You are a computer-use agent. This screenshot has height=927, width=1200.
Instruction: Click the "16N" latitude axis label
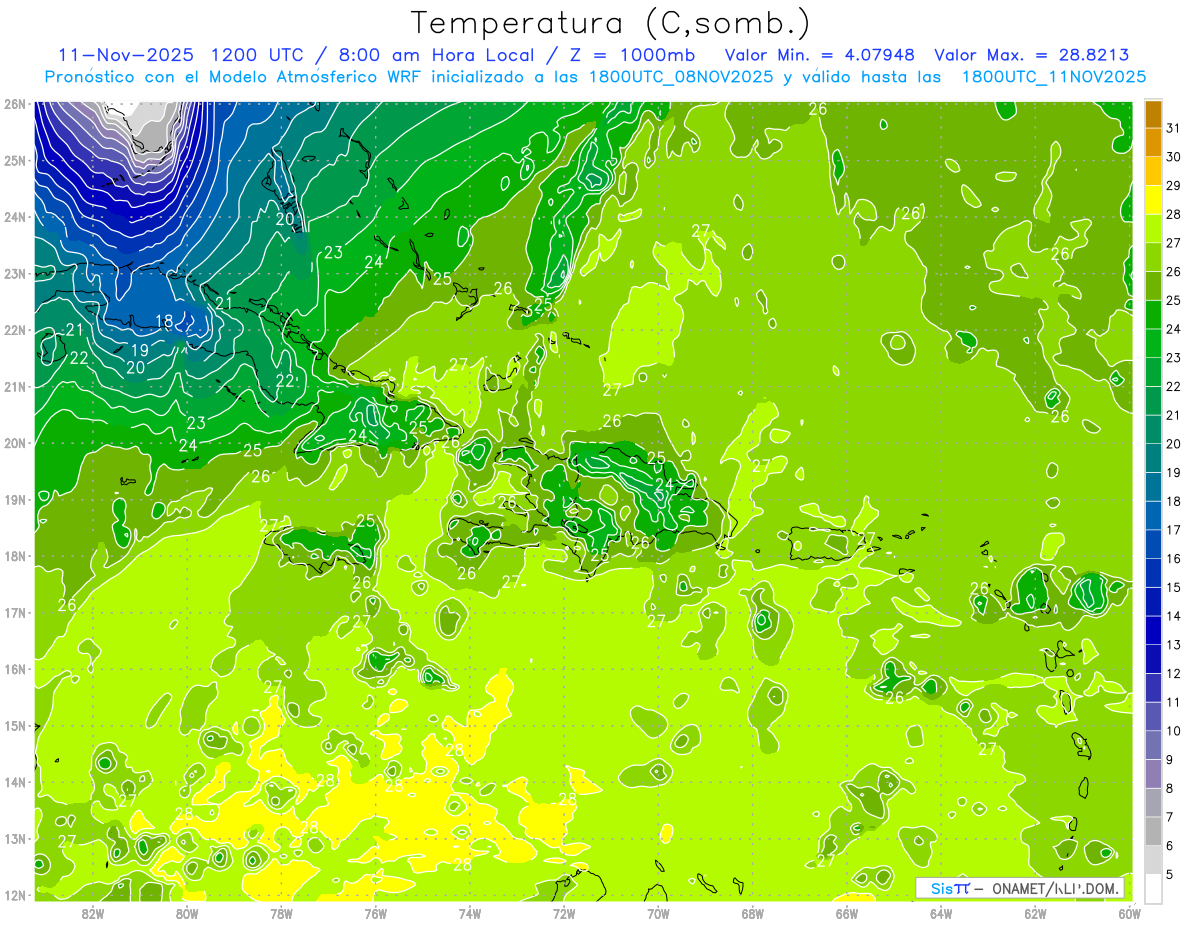15,669
